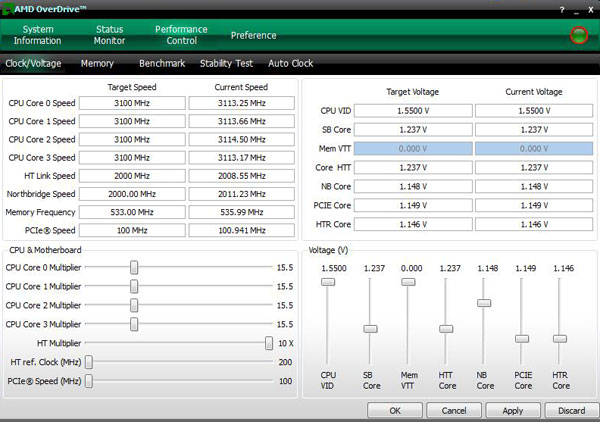600x422 pixels.
Task: Click NB Core target 1.148 V field
Action: (413, 186)
